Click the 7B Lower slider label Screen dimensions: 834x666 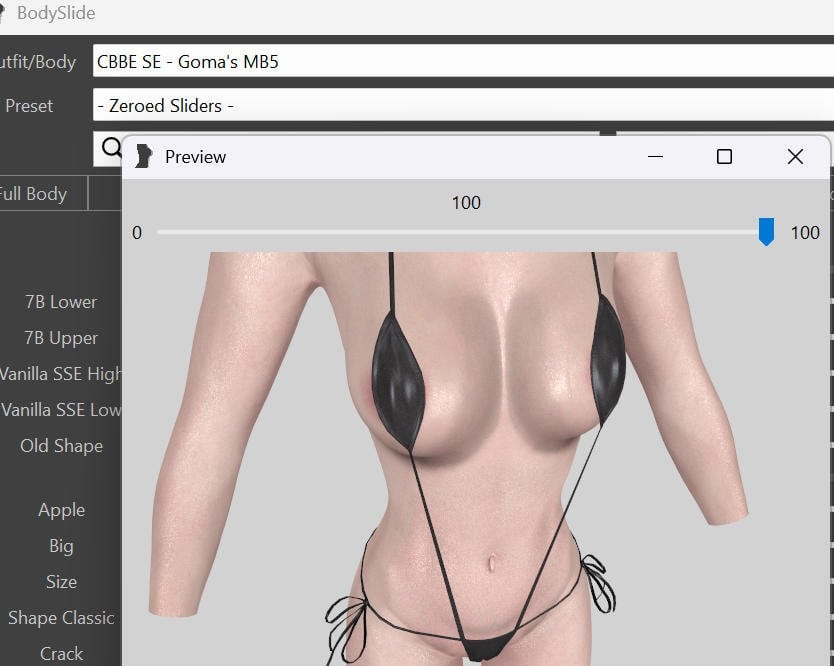pyautogui.click(x=61, y=302)
